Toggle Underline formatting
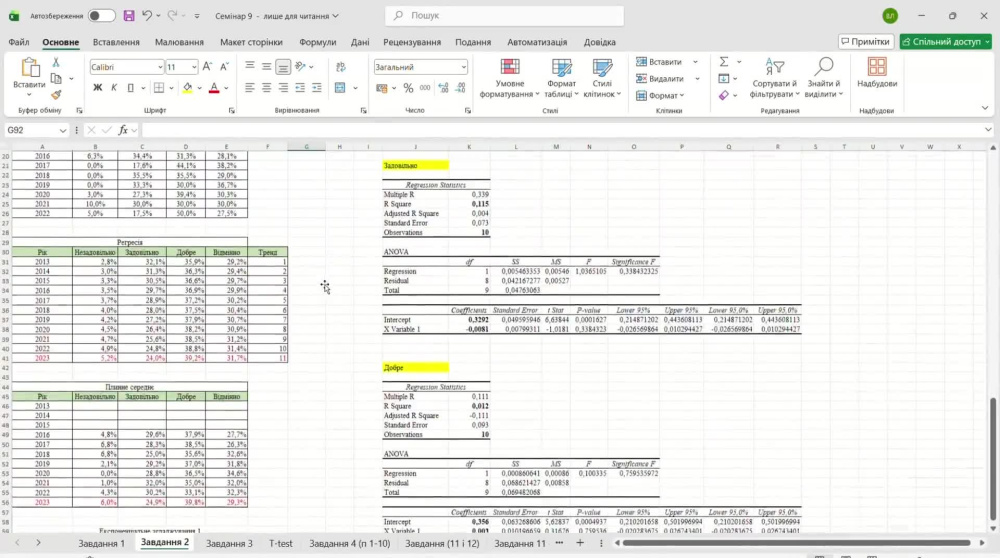The image size is (1000, 558). pyautogui.click(x=130, y=87)
